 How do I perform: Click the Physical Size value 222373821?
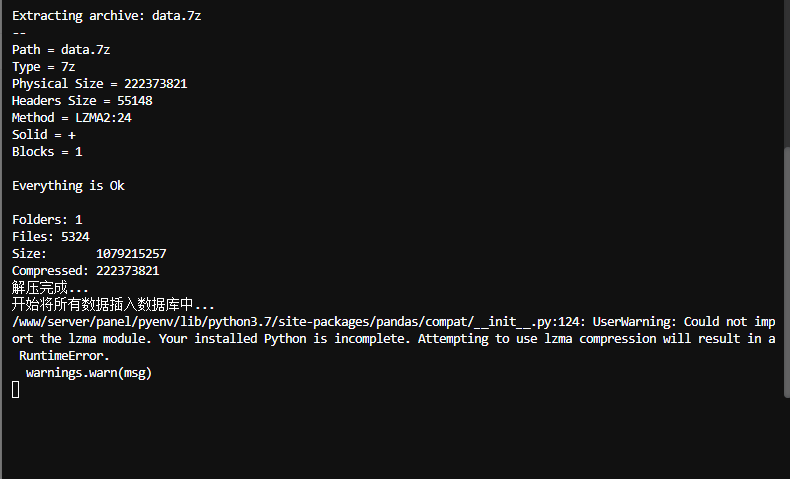click(156, 84)
